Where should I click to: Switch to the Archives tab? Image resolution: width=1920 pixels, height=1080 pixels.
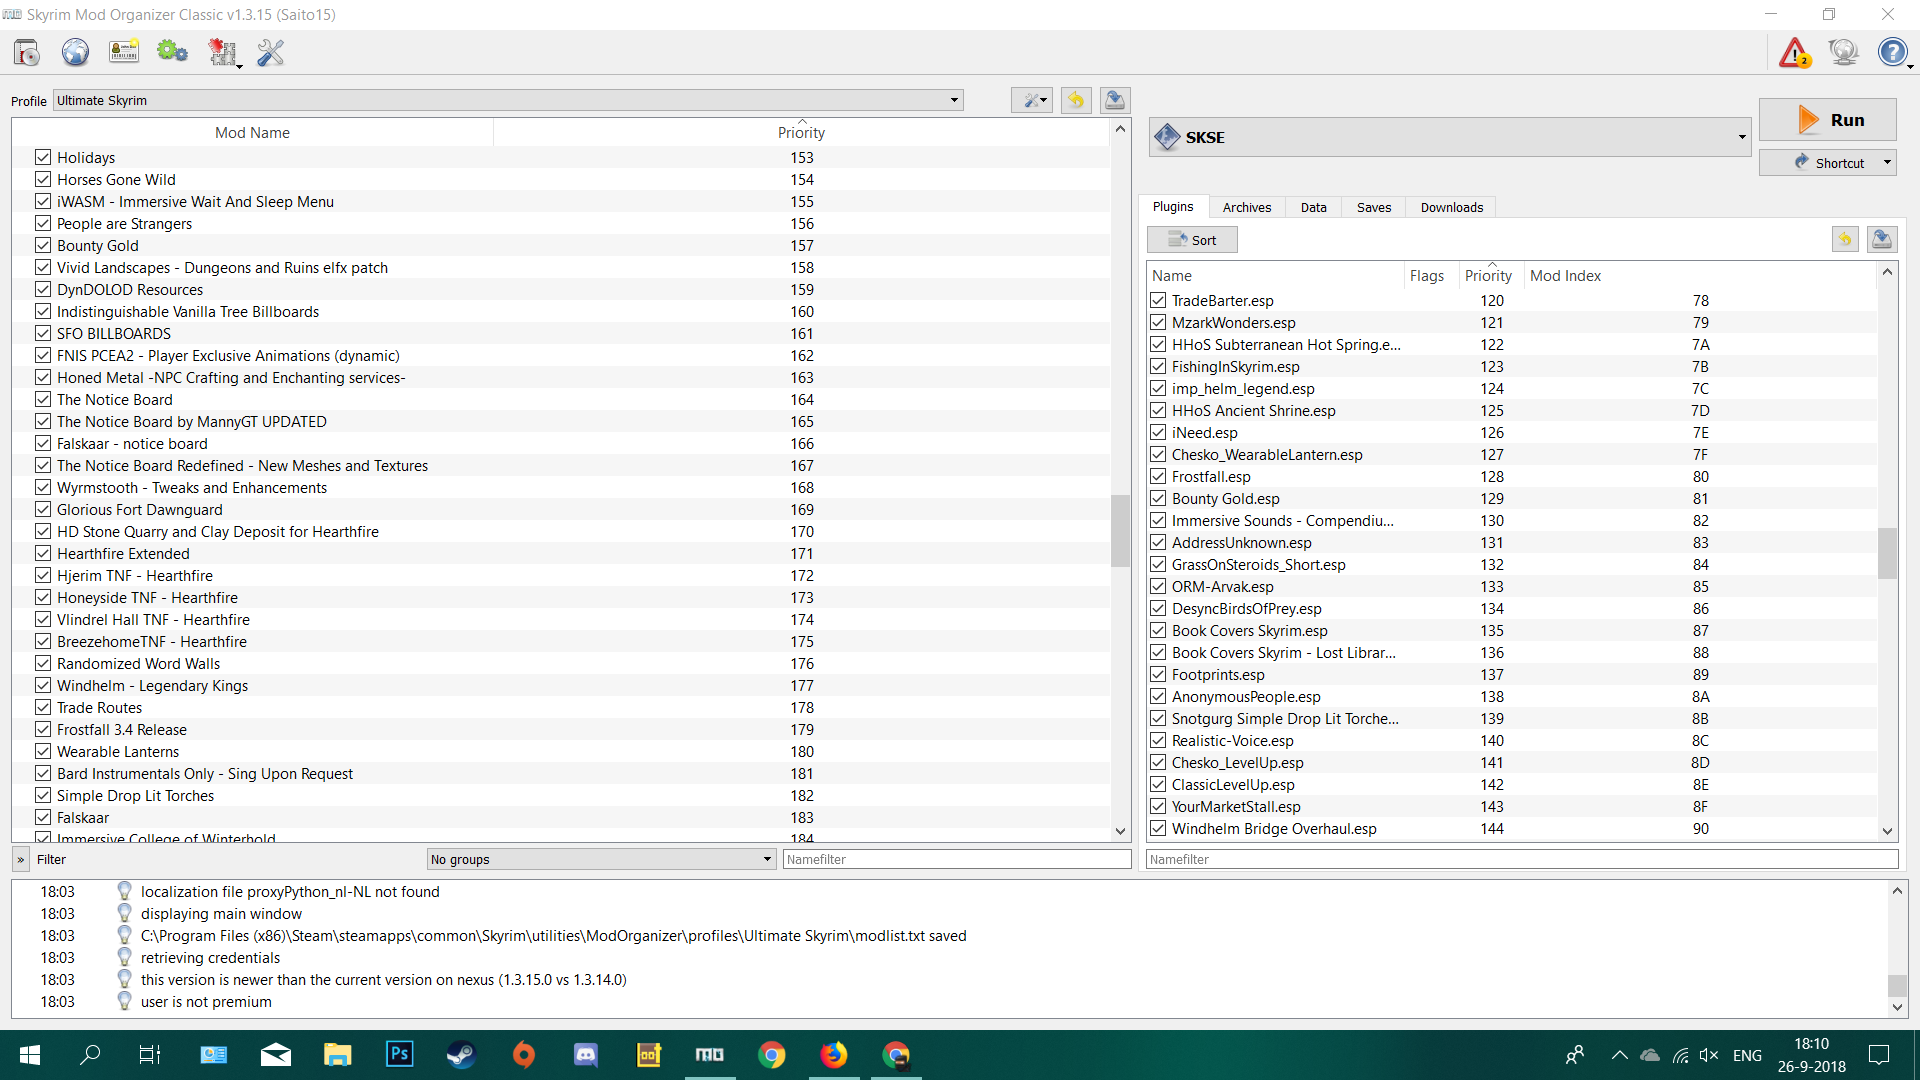1247,207
